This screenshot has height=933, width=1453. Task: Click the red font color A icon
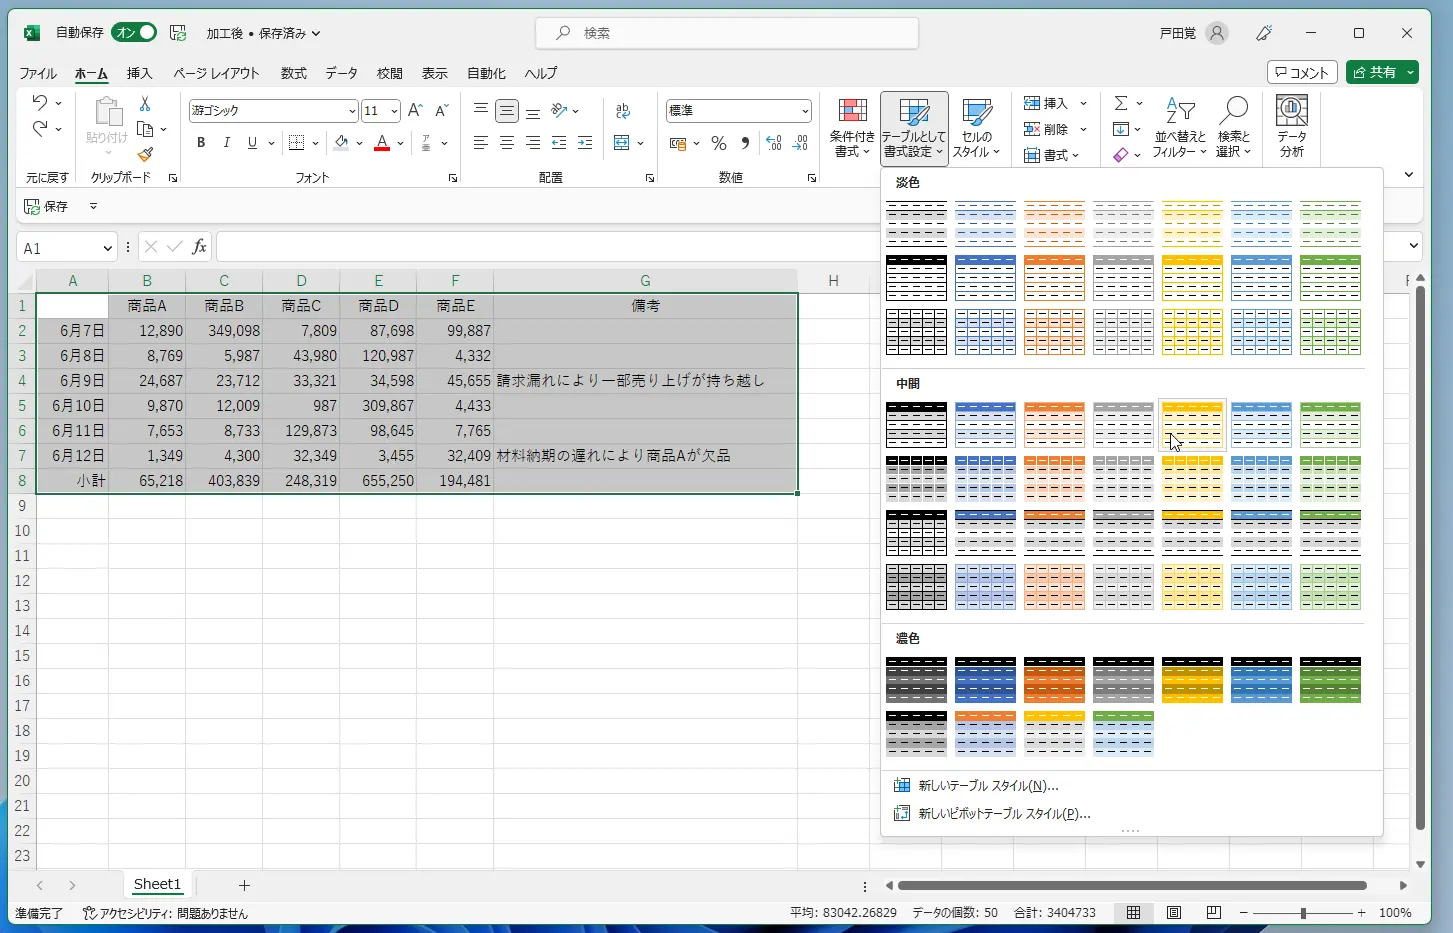381,143
